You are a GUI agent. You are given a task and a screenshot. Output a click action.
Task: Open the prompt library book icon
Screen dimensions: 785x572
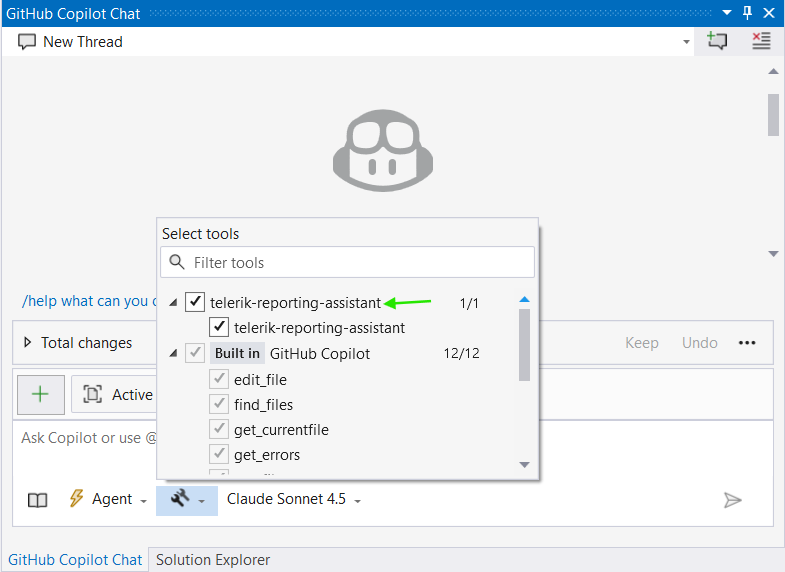click(38, 500)
